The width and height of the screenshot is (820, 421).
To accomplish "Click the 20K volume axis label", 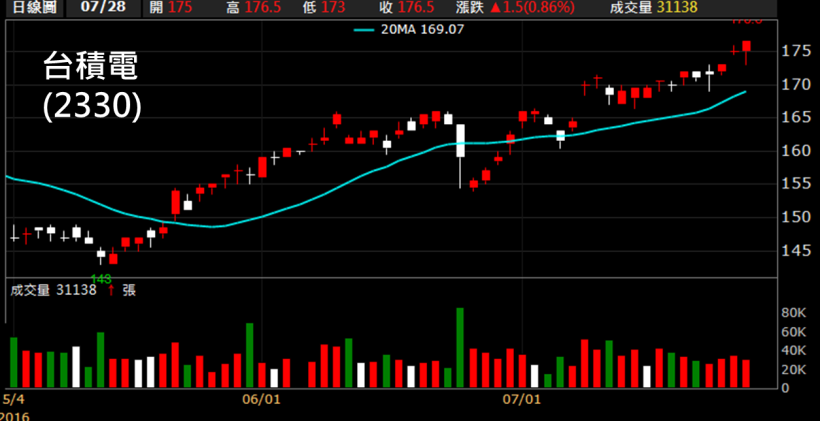I will click(x=793, y=370).
